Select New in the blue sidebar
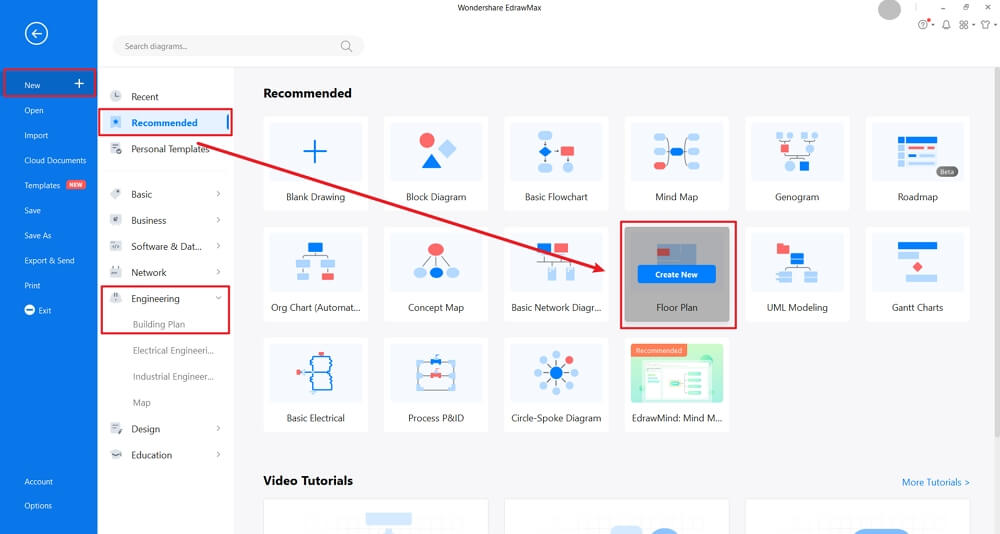1000x534 pixels. coord(49,84)
